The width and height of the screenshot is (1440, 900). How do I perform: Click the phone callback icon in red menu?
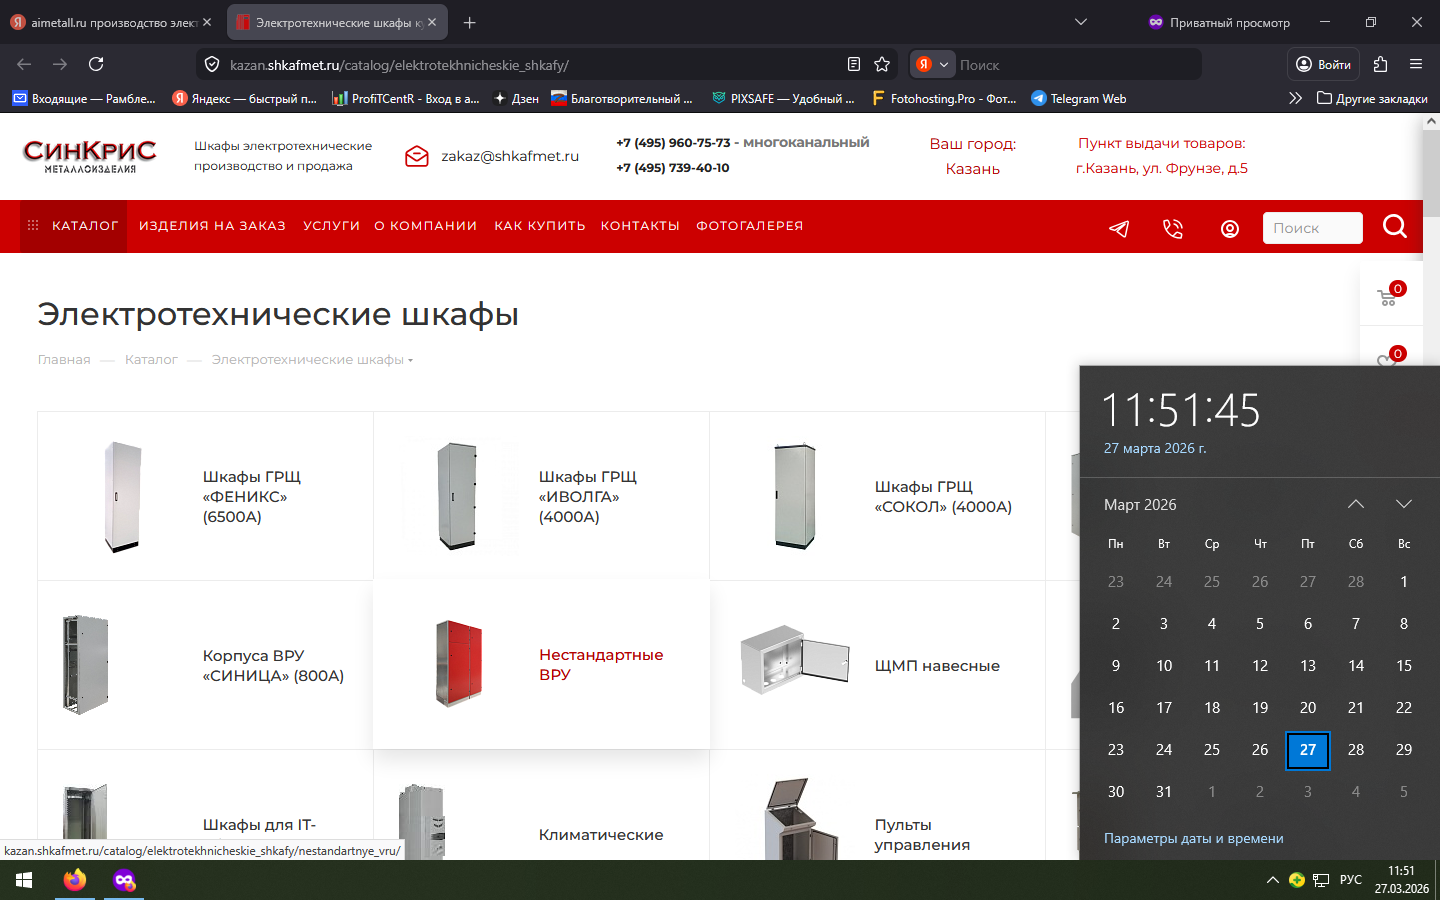(1173, 228)
